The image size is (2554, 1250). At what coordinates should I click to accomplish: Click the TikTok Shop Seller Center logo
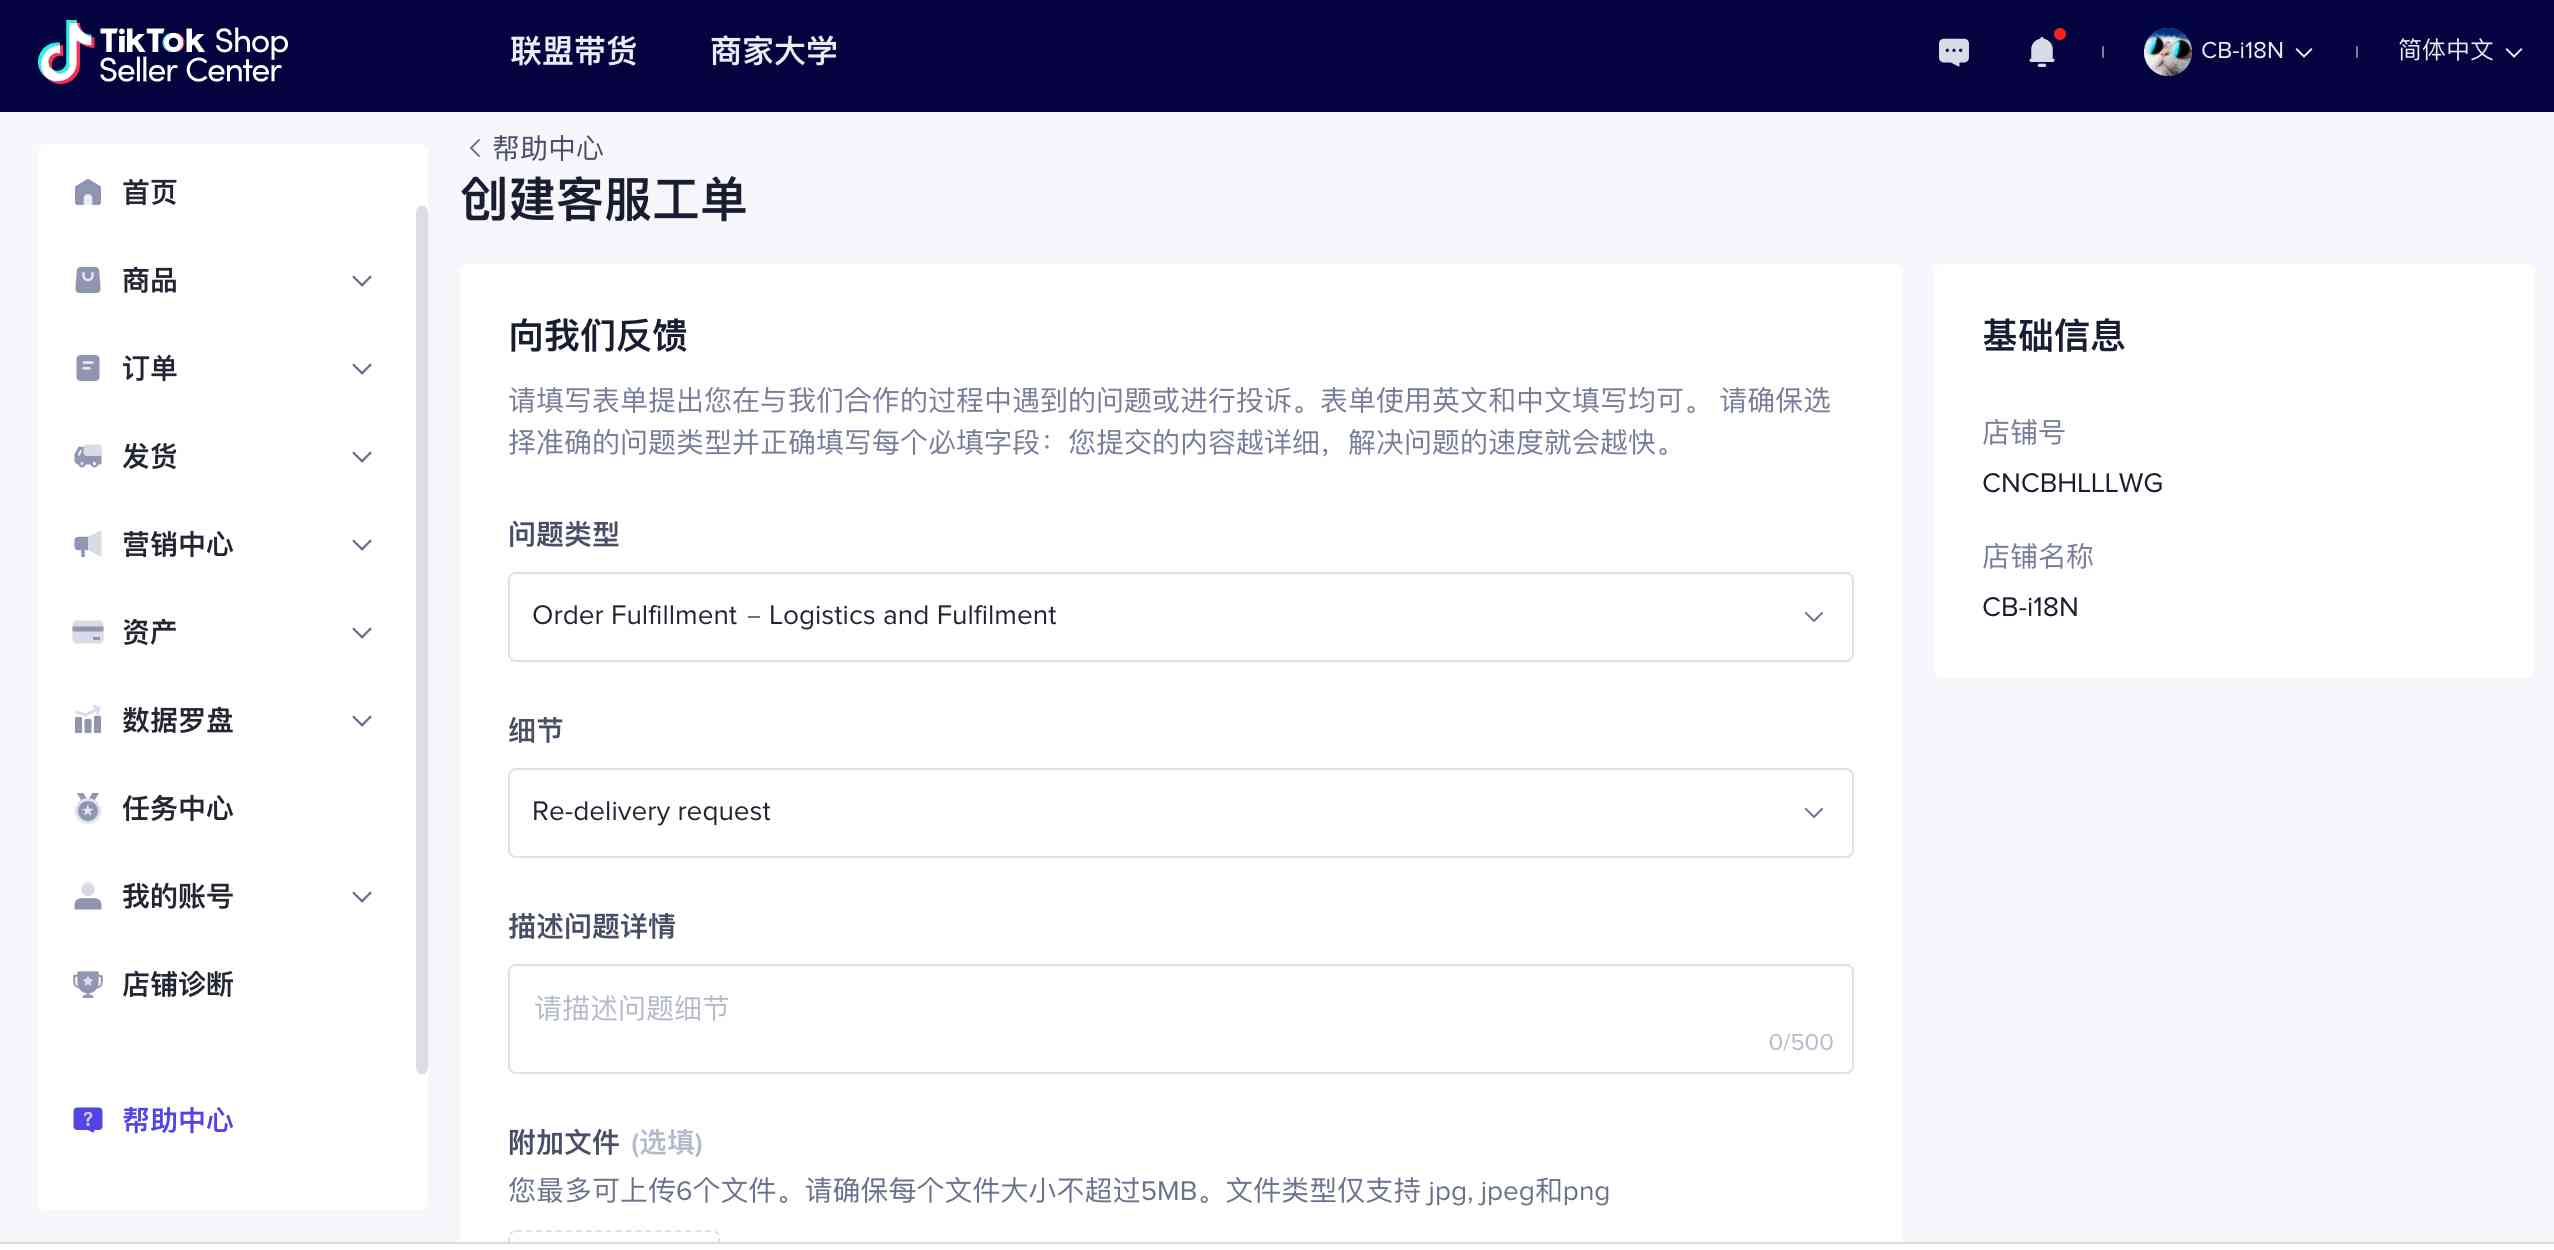(164, 53)
